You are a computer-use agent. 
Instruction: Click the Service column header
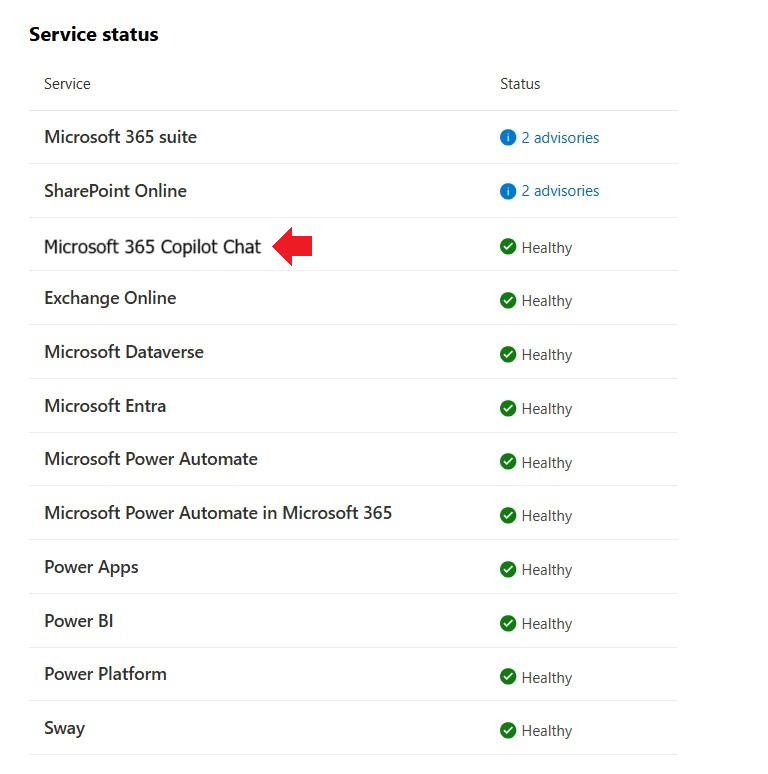[x=67, y=84]
